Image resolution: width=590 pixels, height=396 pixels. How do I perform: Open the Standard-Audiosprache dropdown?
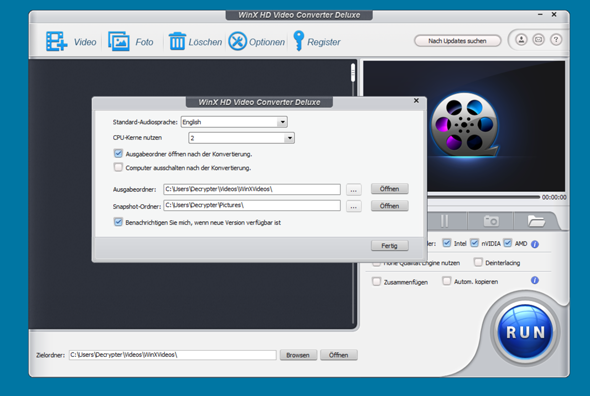coord(234,122)
